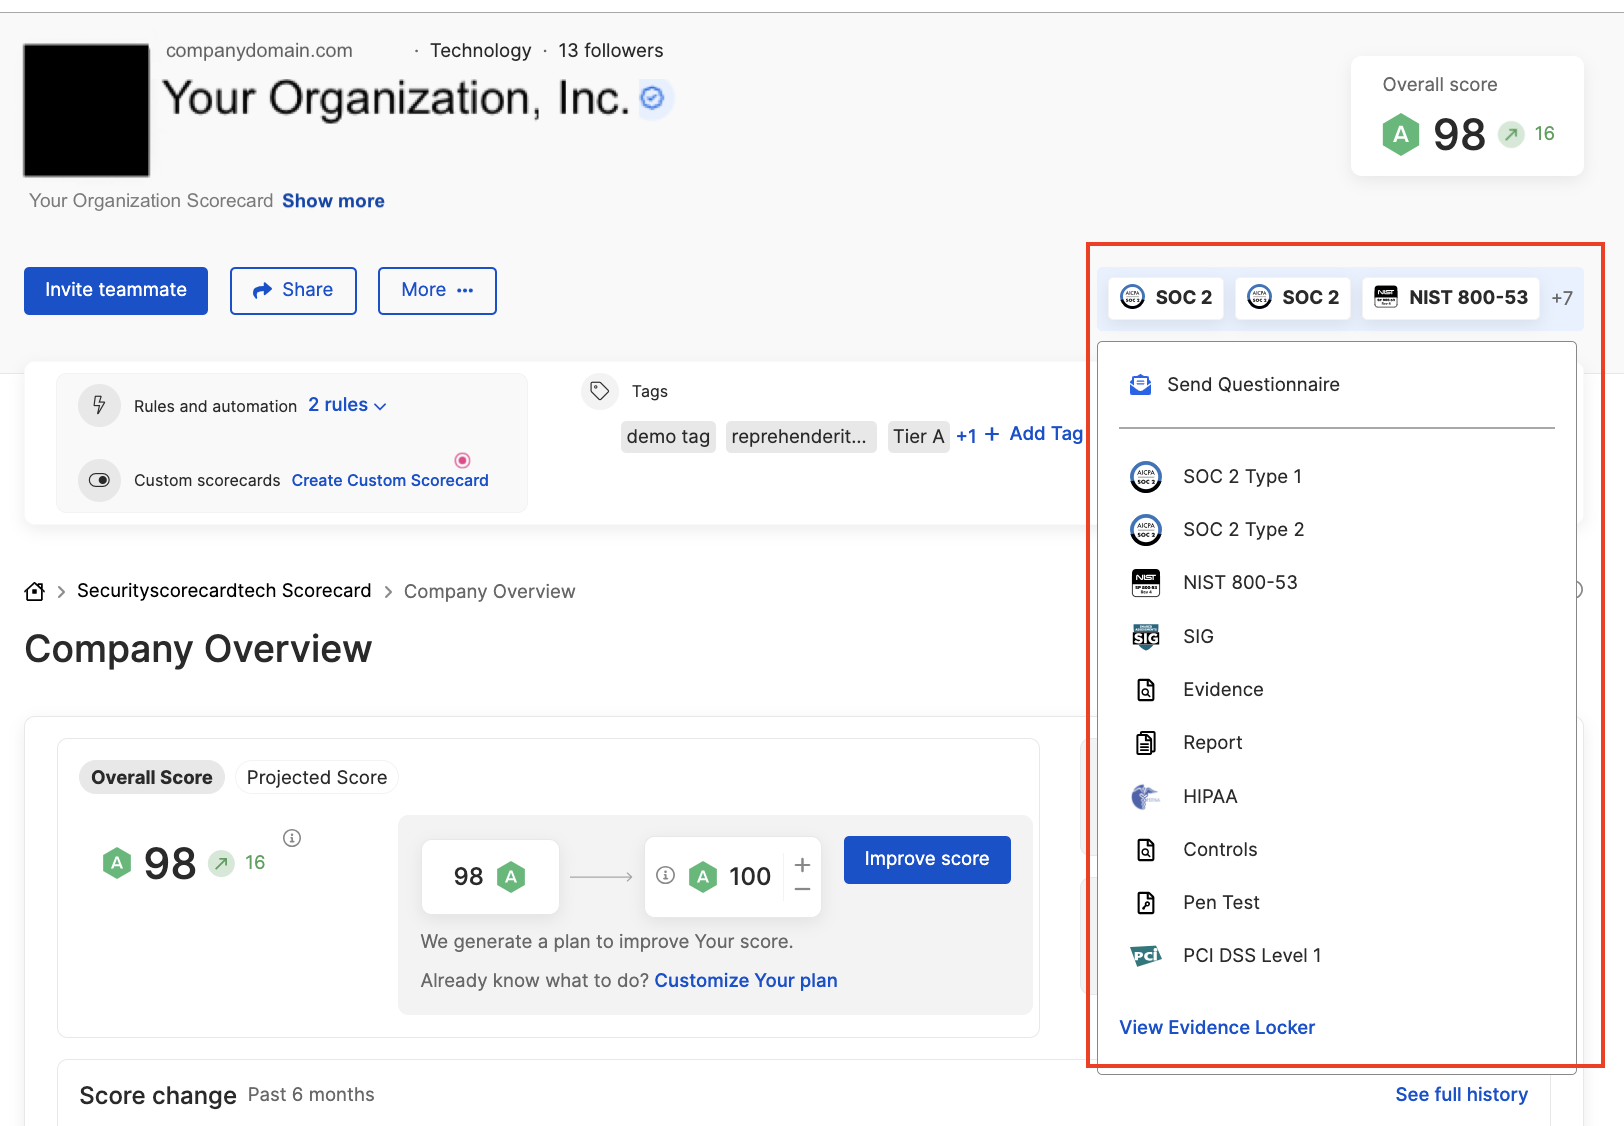Click the Send Questionnaire envelope icon
Viewport: 1624px width, 1126px height.
pos(1140,385)
